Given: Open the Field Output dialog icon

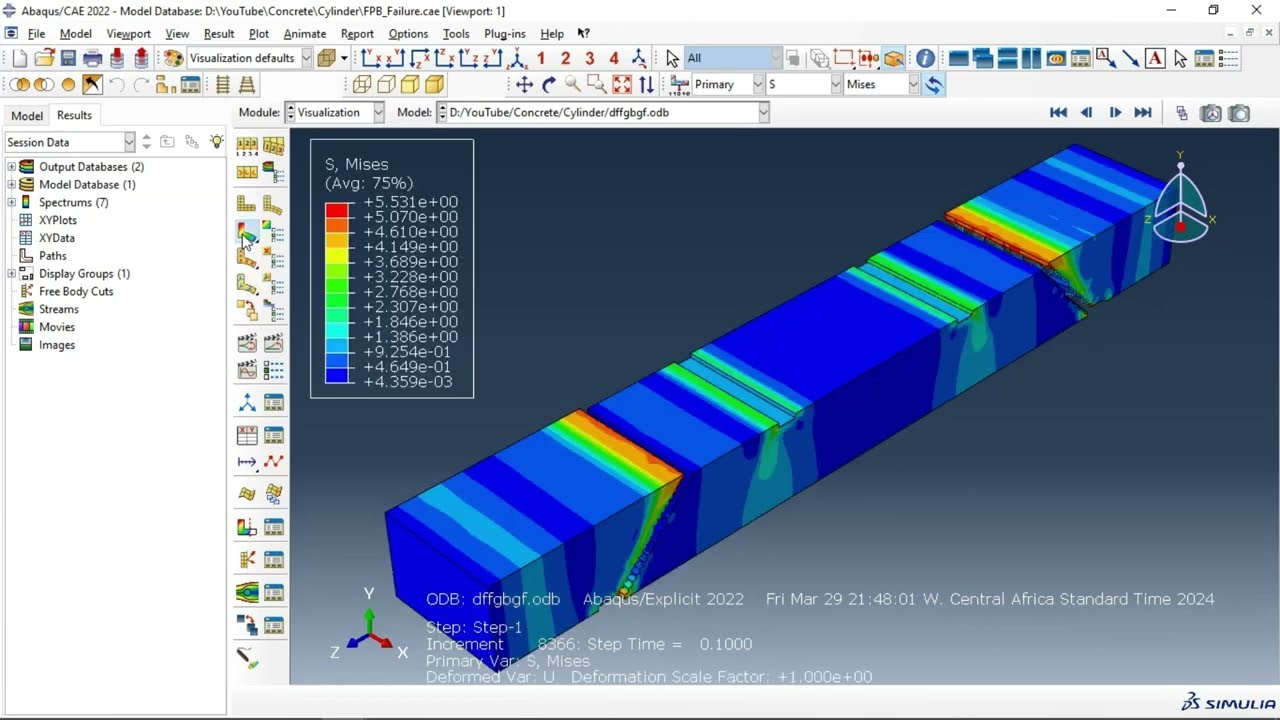Looking at the screenshot, I should pyautogui.click(x=681, y=85).
